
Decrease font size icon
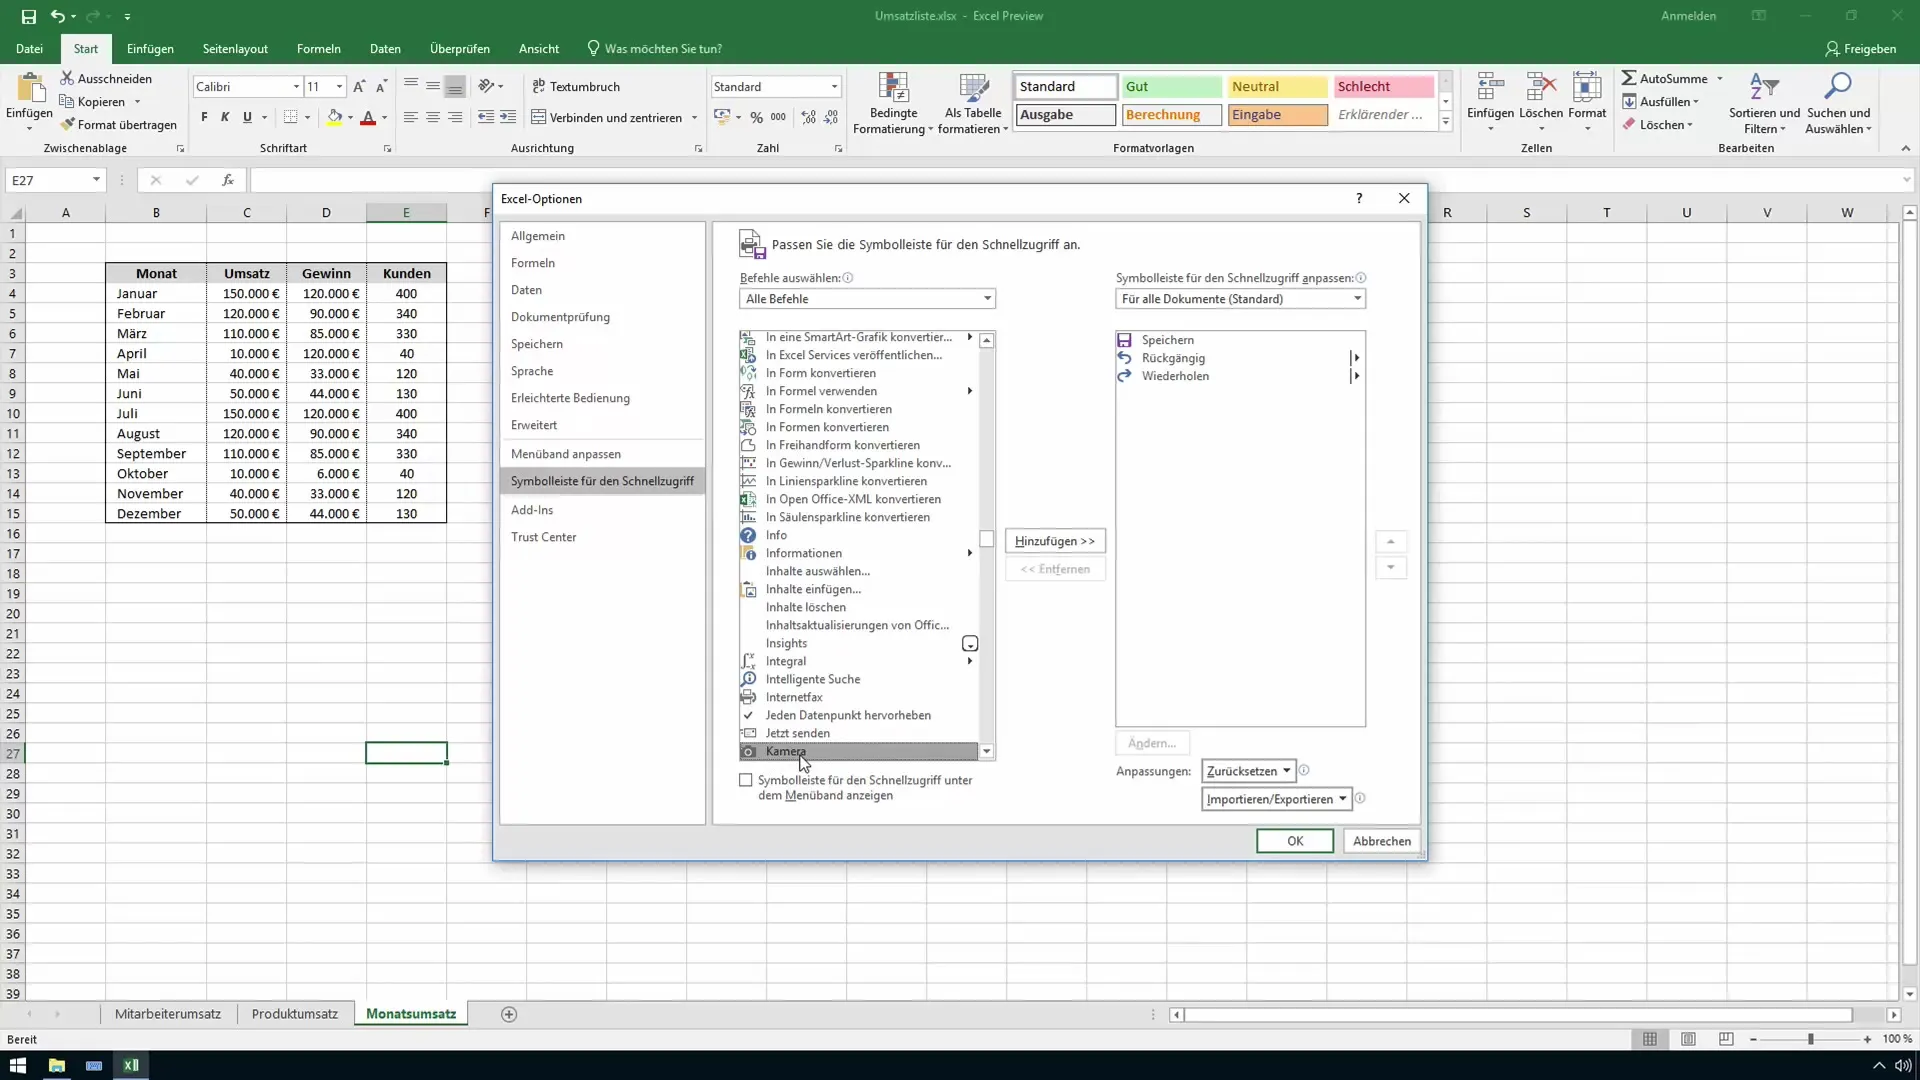381,87
